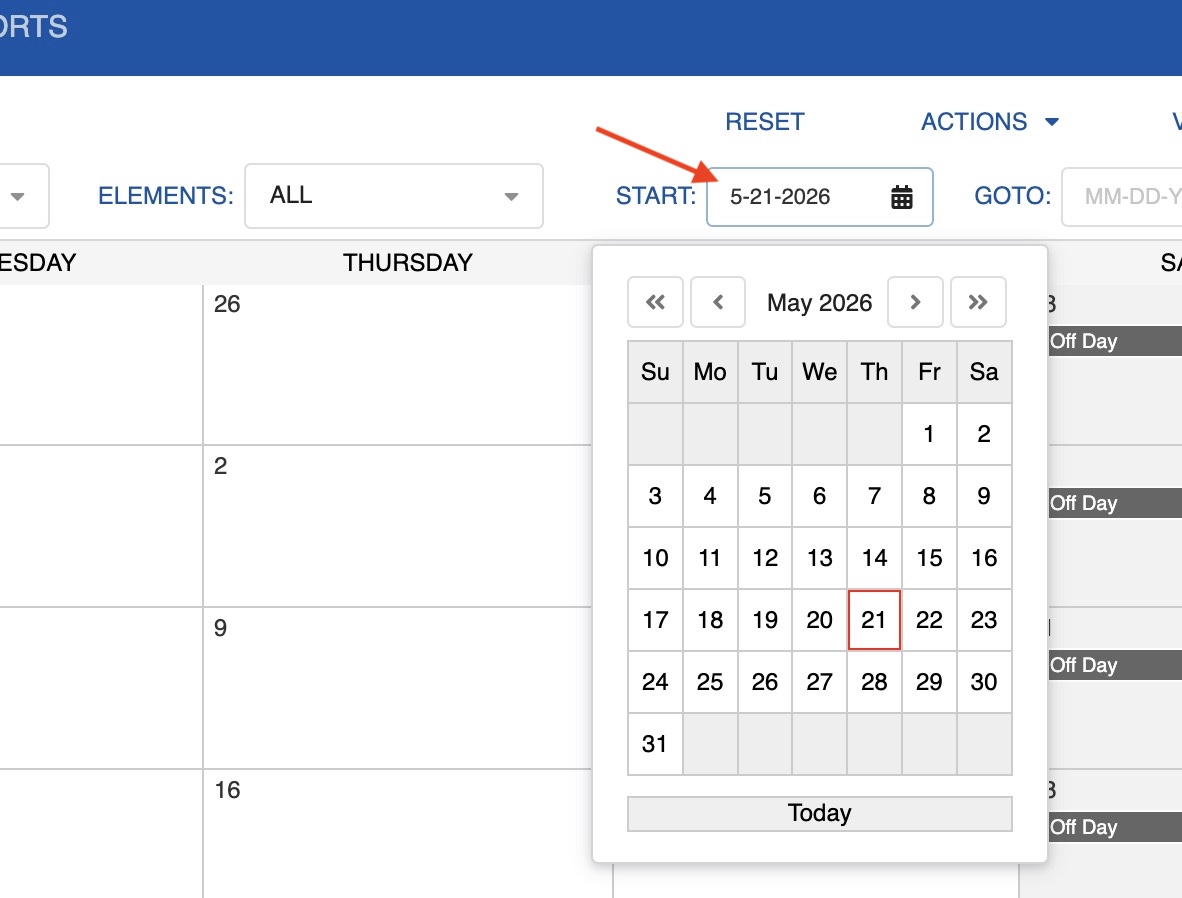The width and height of the screenshot is (1182, 898).
Task: Open the ELEMENTS dropdown showing ALL
Action: tap(394, 196)
